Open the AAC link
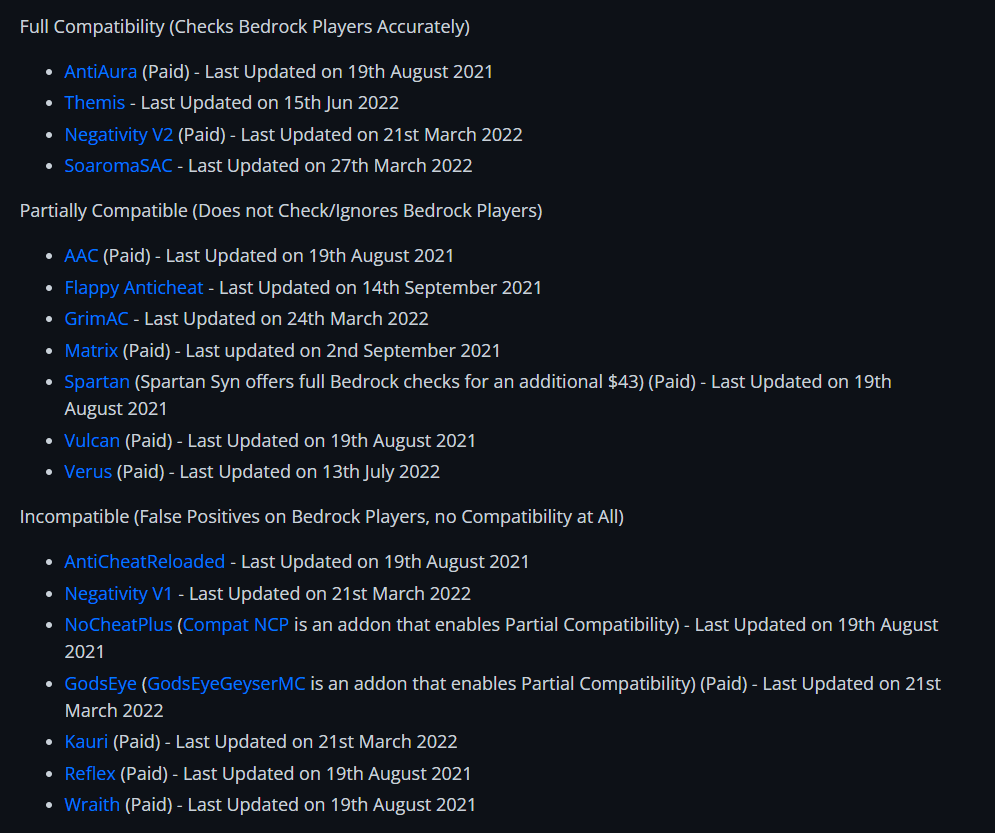 (x=81, y=255)
